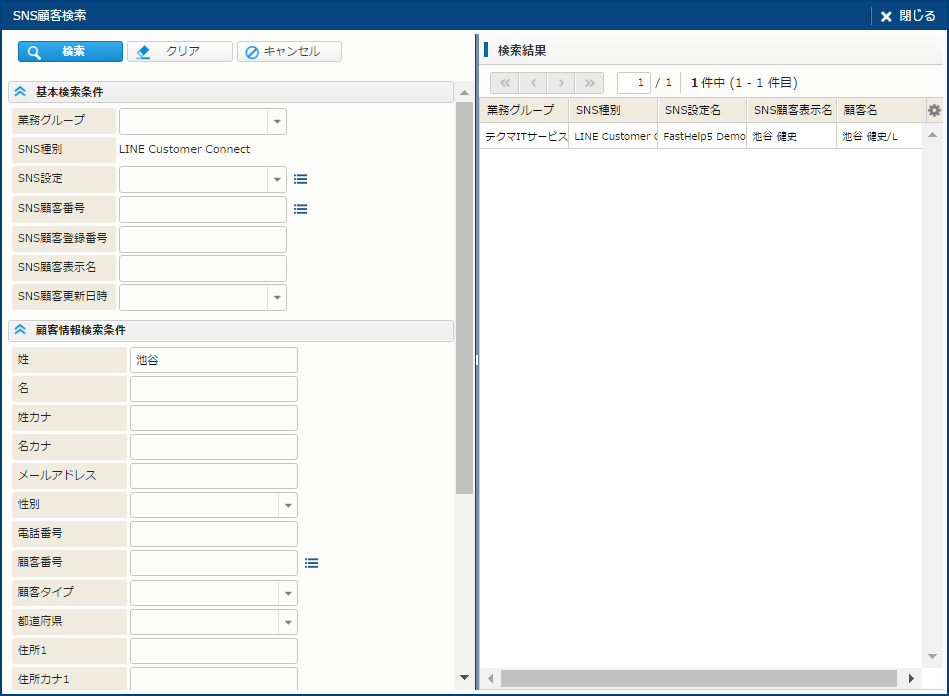Click the 顧客番号 input field
The image size is (949, 696).
(x=214, y=563)
